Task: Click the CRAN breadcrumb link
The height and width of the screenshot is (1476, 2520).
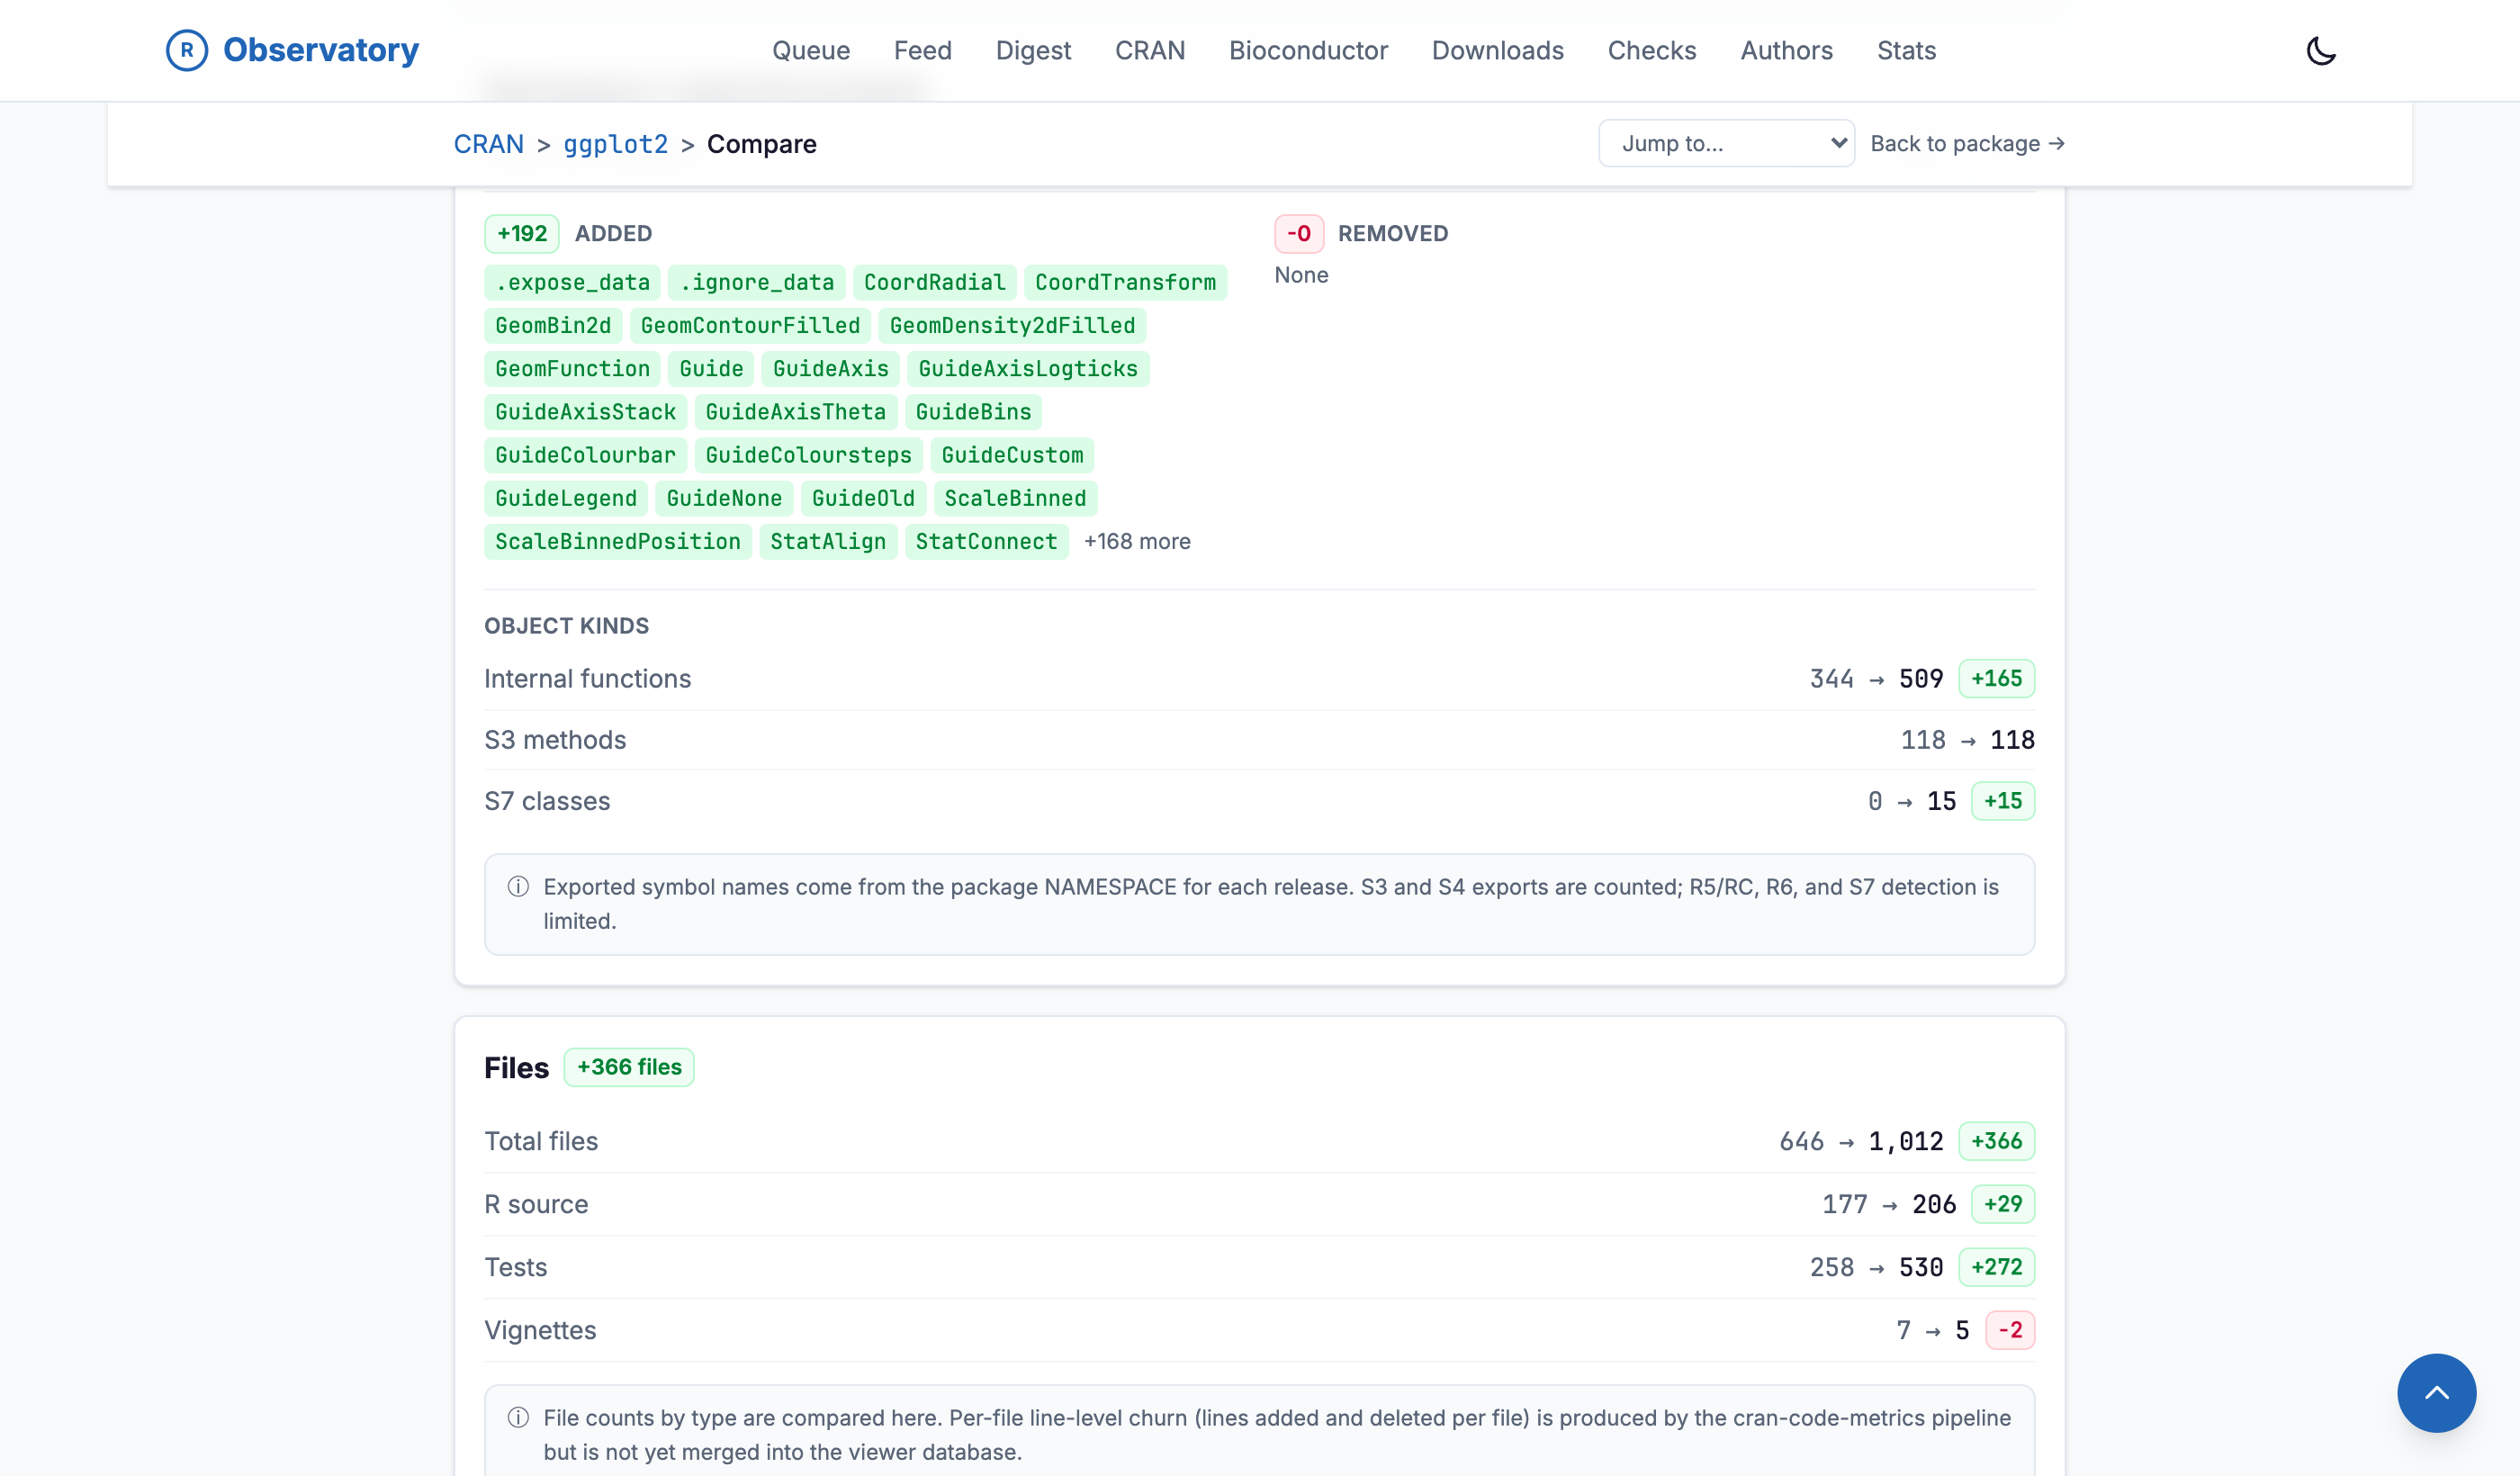Action: click(x=488, y=144)
